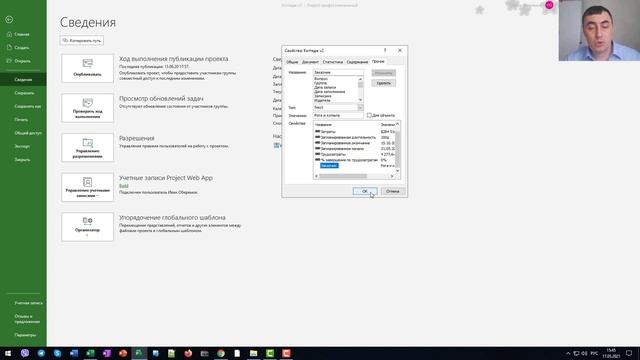This screenshot has width=640, height=360.
Task: Open PowerPoint from the taskbar
Action: click(123, 353)
